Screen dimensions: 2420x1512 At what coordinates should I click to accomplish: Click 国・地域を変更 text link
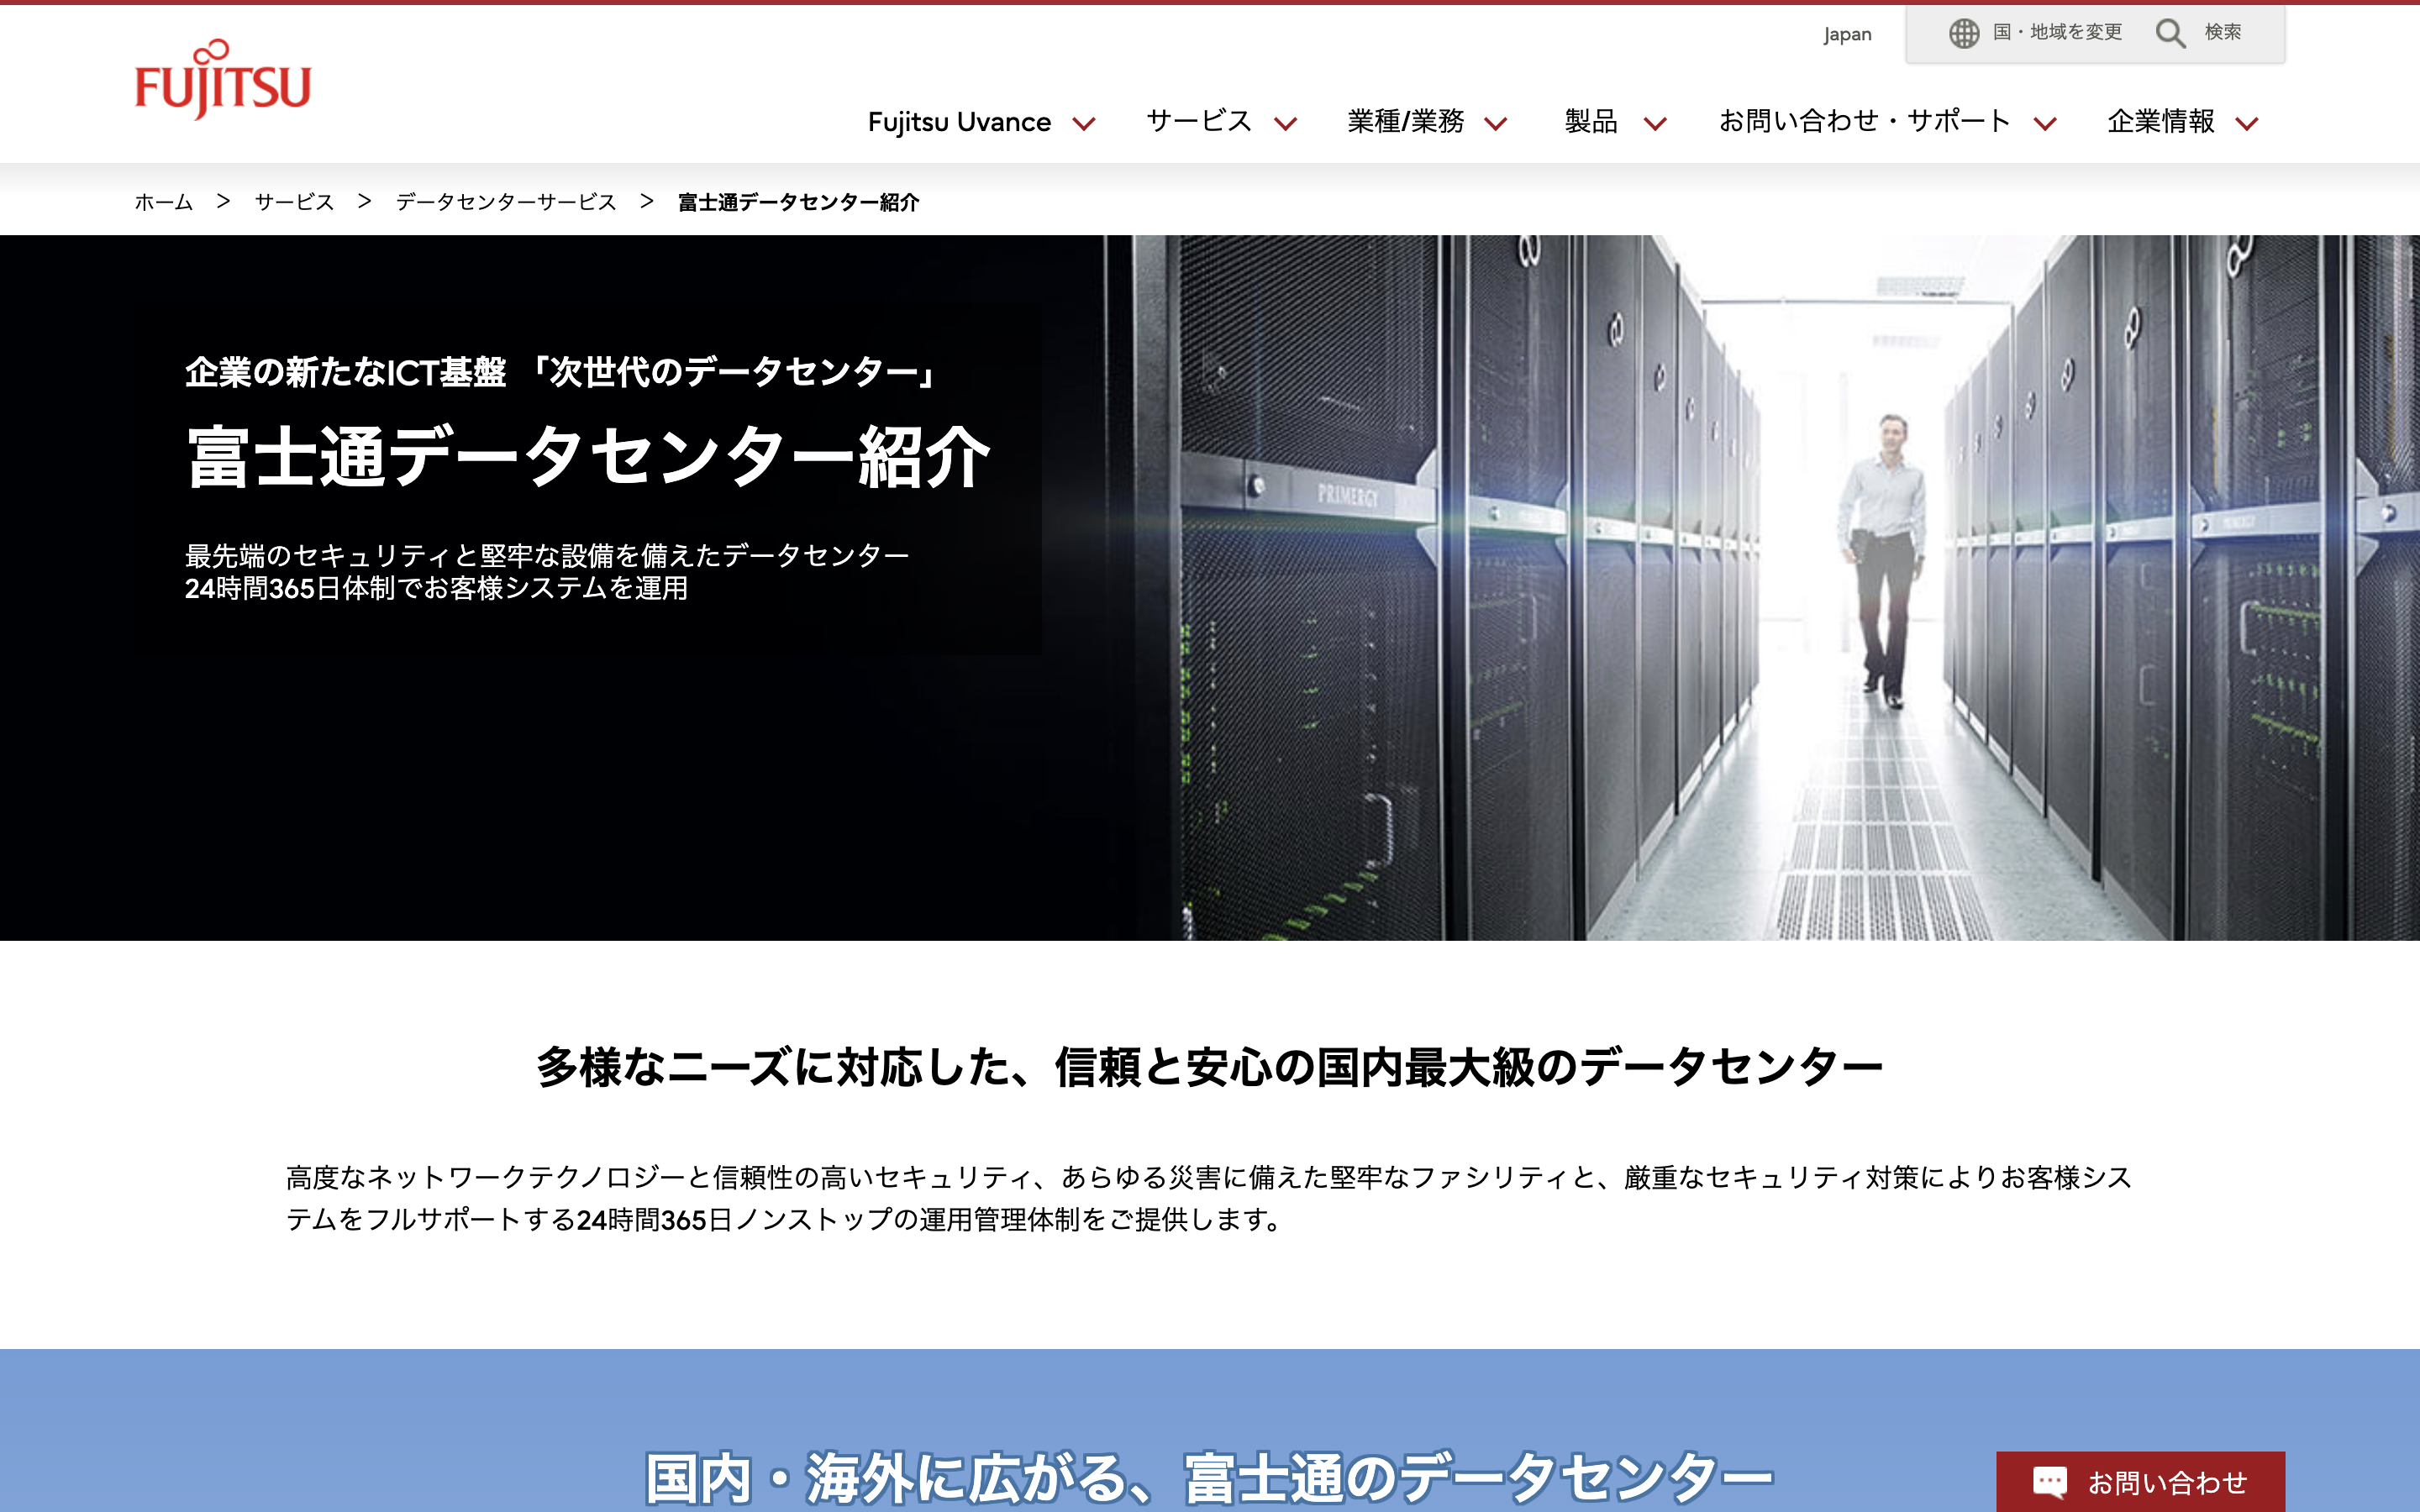(2057, 32)
